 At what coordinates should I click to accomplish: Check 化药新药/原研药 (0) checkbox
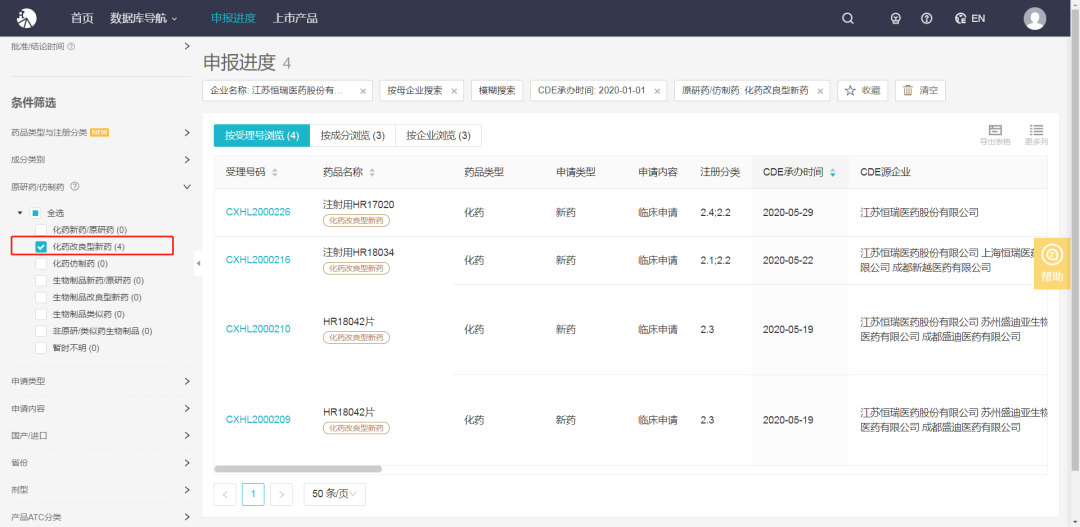[x=41, y=229]
